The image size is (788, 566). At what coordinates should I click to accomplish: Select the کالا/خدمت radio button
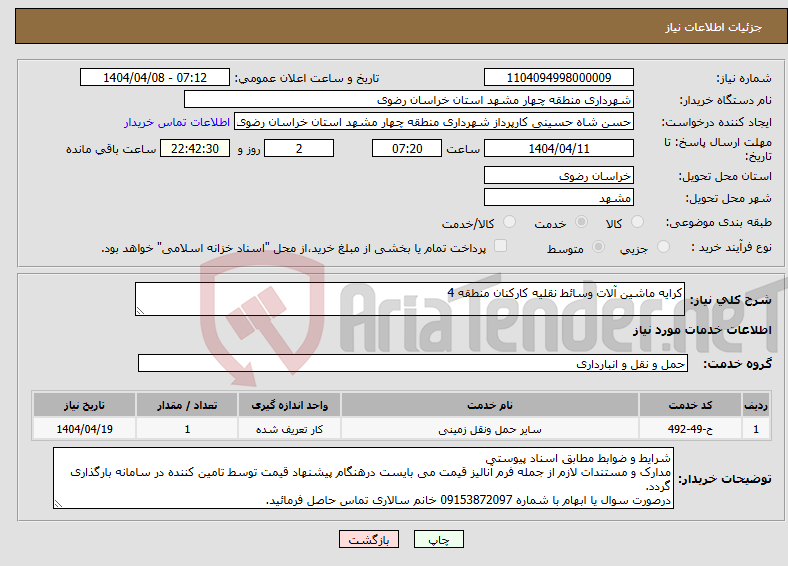click(x=509, y=222)
